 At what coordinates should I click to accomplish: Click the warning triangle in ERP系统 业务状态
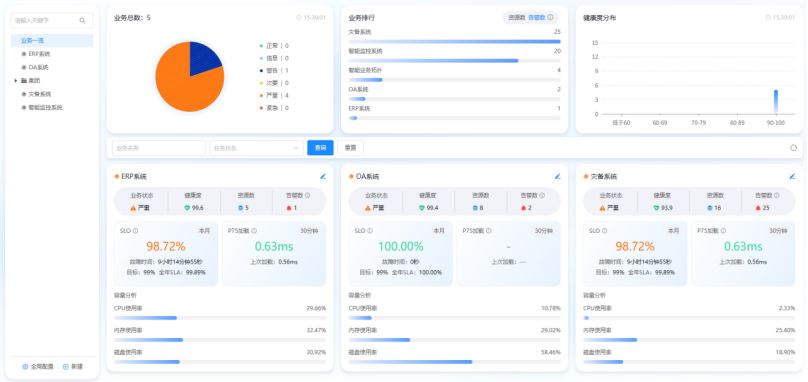pyautogui.click(x=133, y=208)
